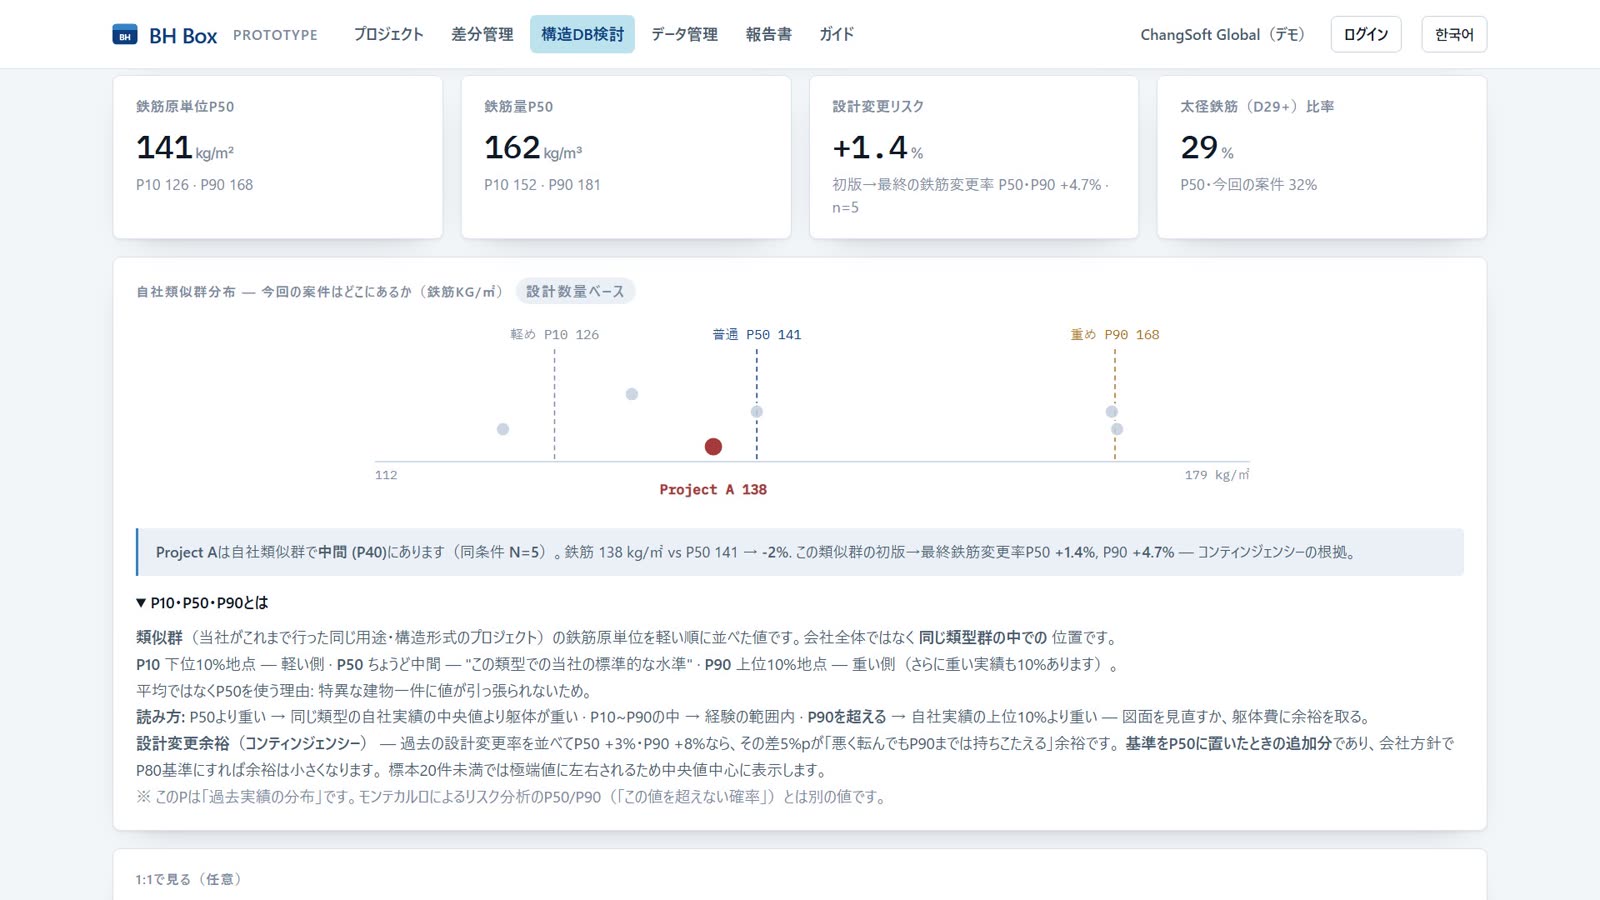Click the Project A 138 label
The width and height of the screenshot is (1600, 900).
[x=713, y=490]
